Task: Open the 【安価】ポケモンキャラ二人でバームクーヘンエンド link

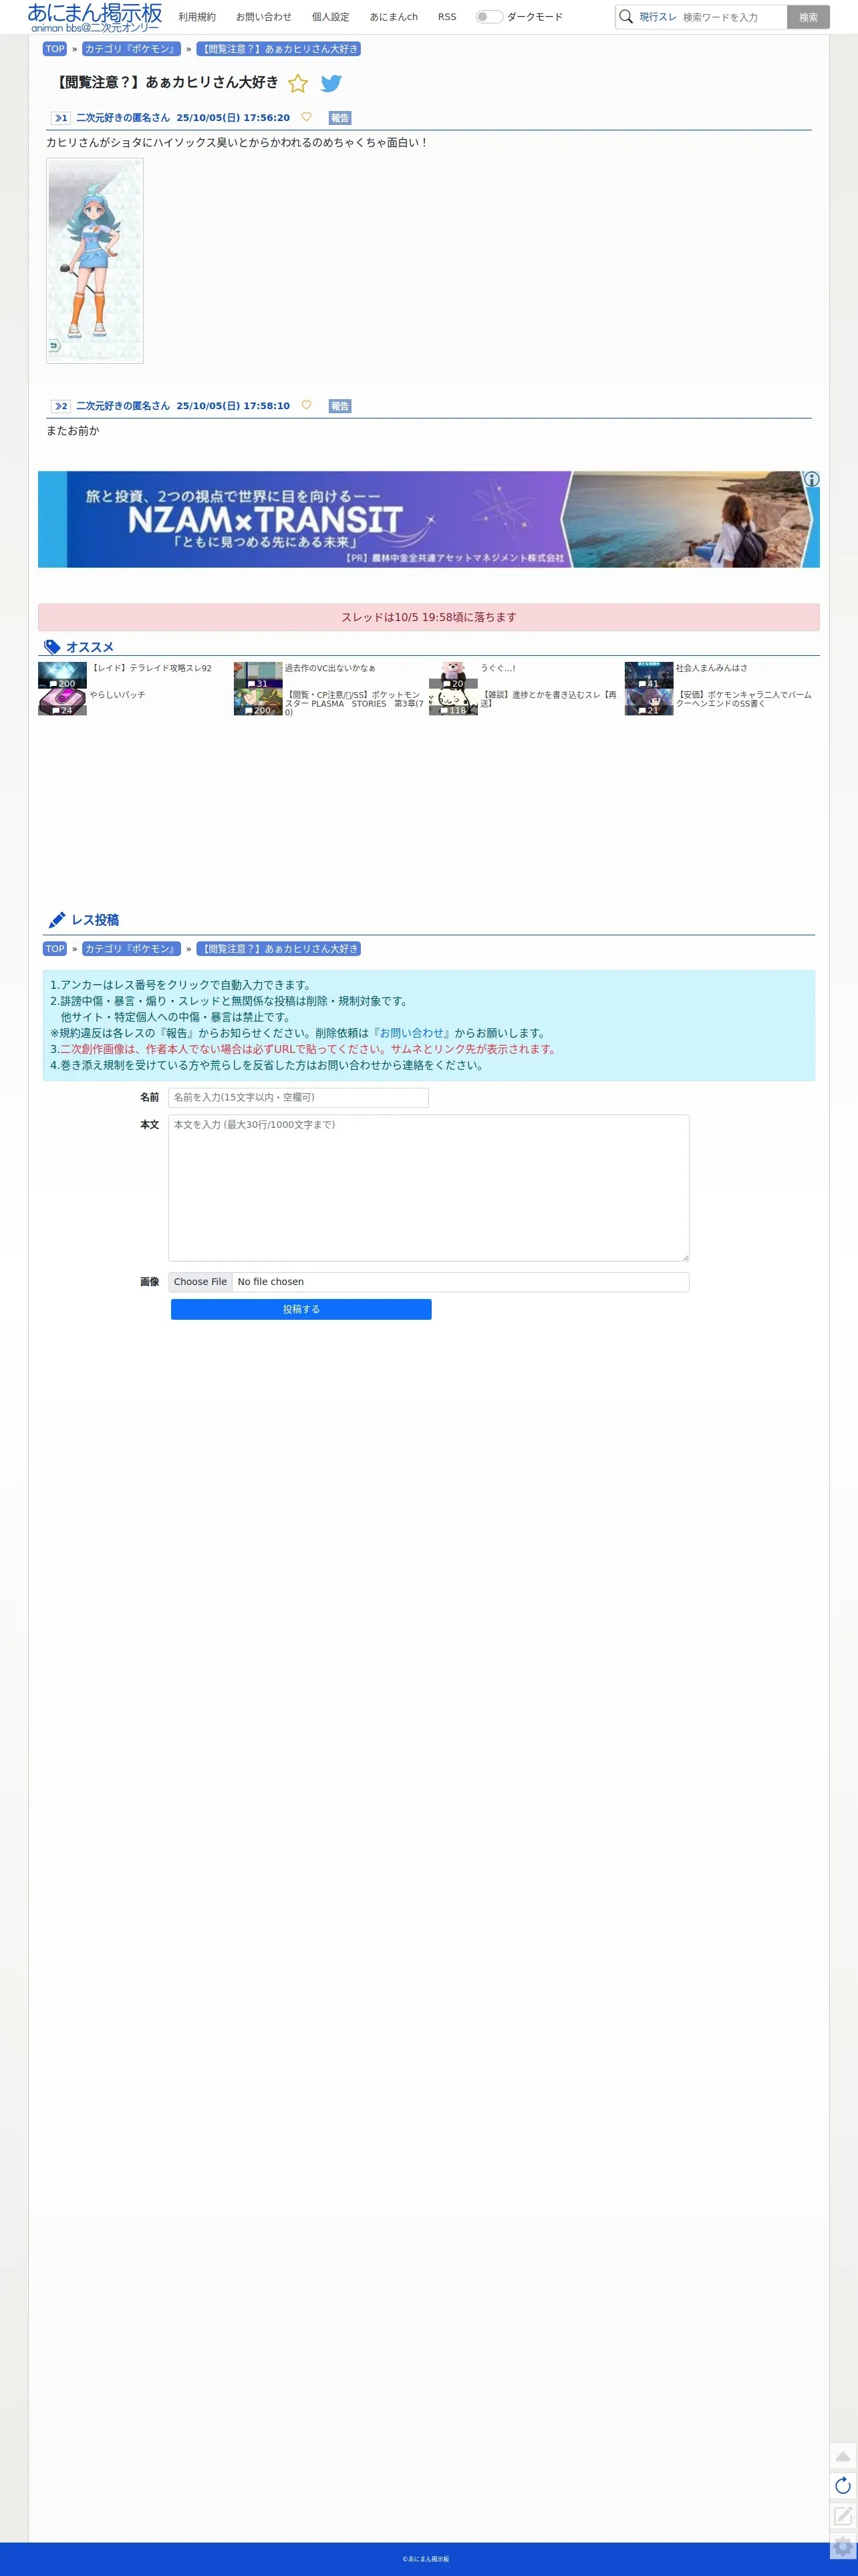Action: coord(743,699)
